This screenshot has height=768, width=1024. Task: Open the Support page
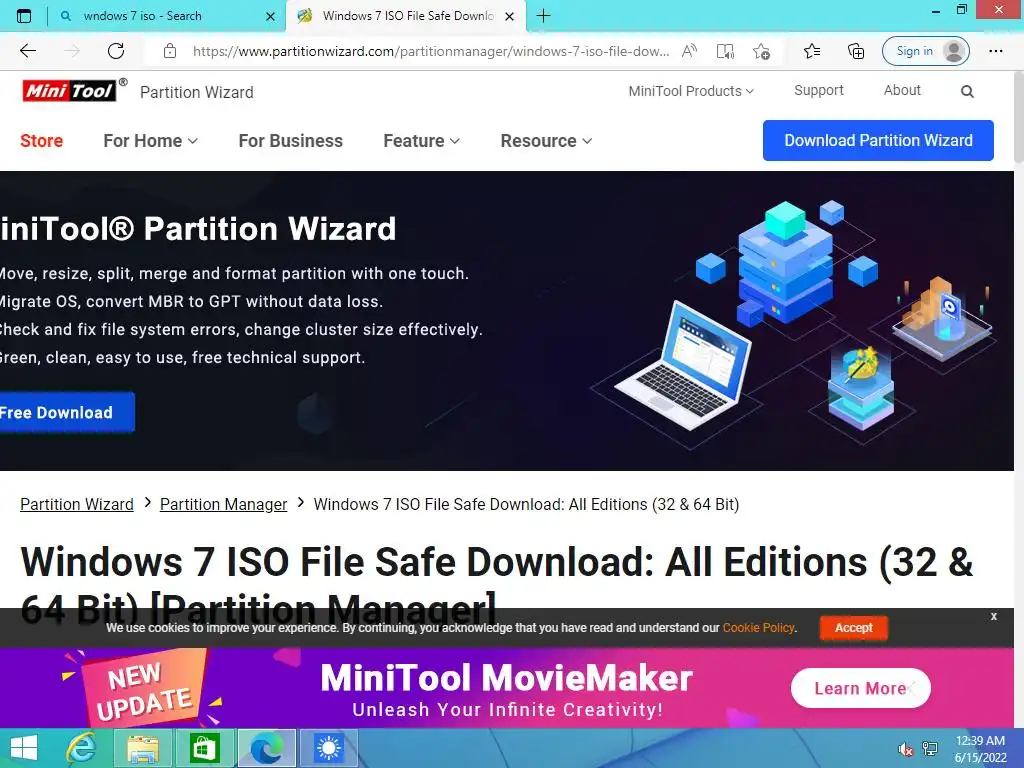819,90
